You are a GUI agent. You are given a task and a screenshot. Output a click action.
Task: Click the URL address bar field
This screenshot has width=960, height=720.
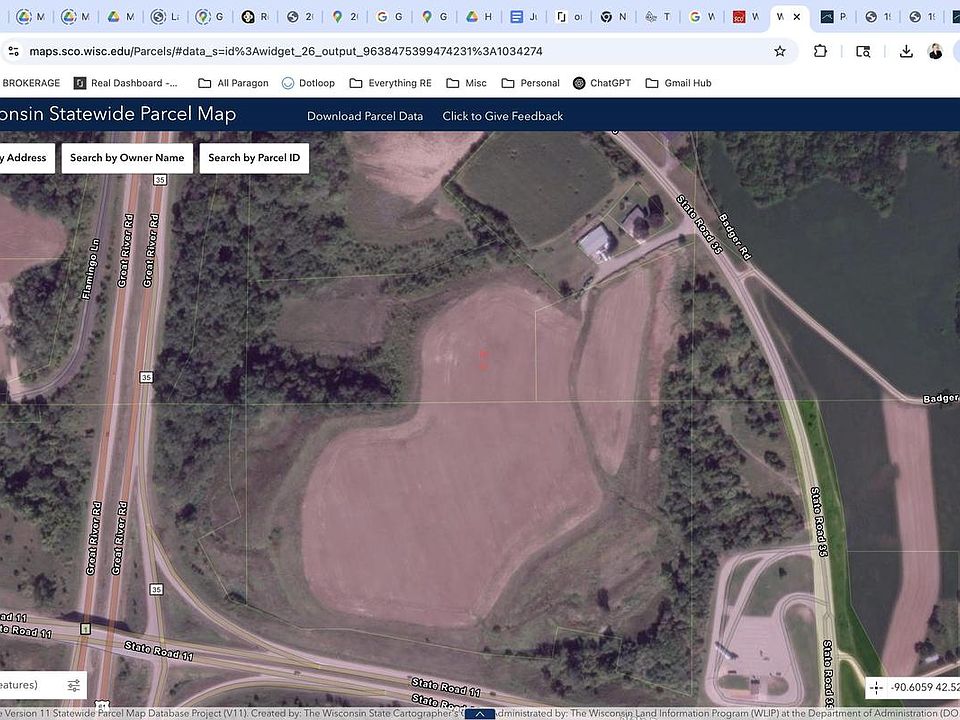[x=400, y=51]
